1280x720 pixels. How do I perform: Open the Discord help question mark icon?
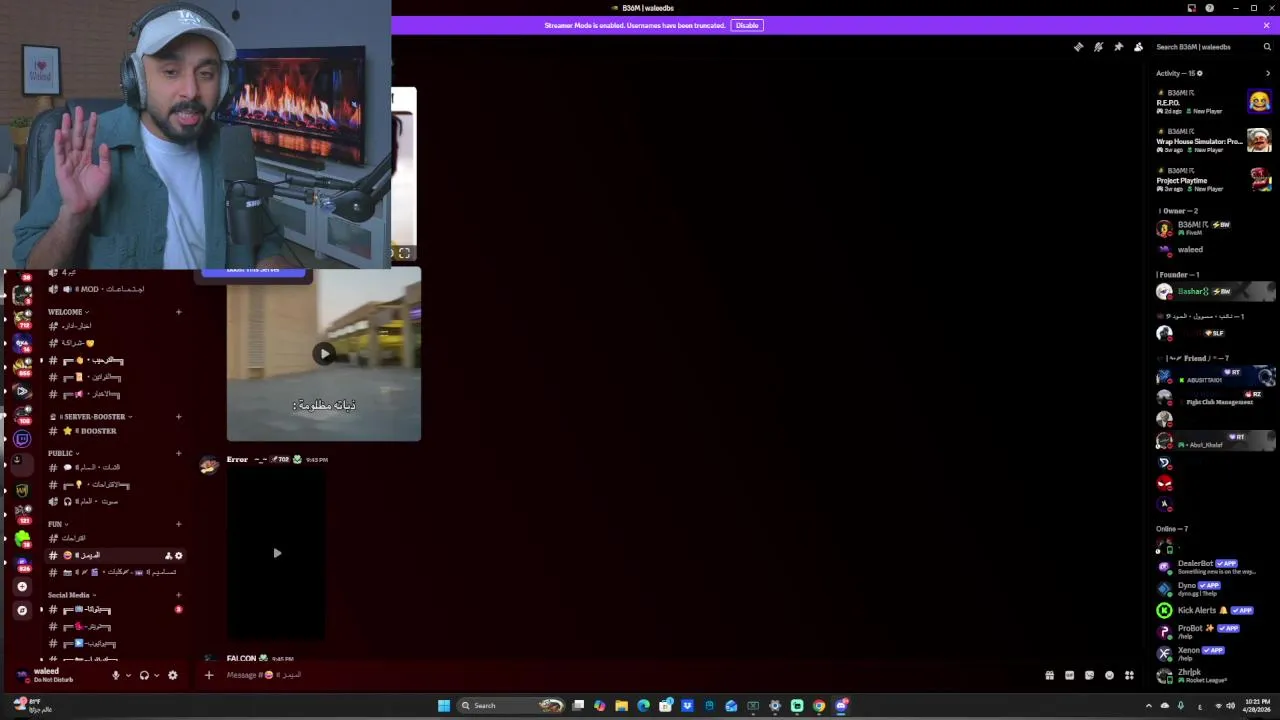point(1210,8)
